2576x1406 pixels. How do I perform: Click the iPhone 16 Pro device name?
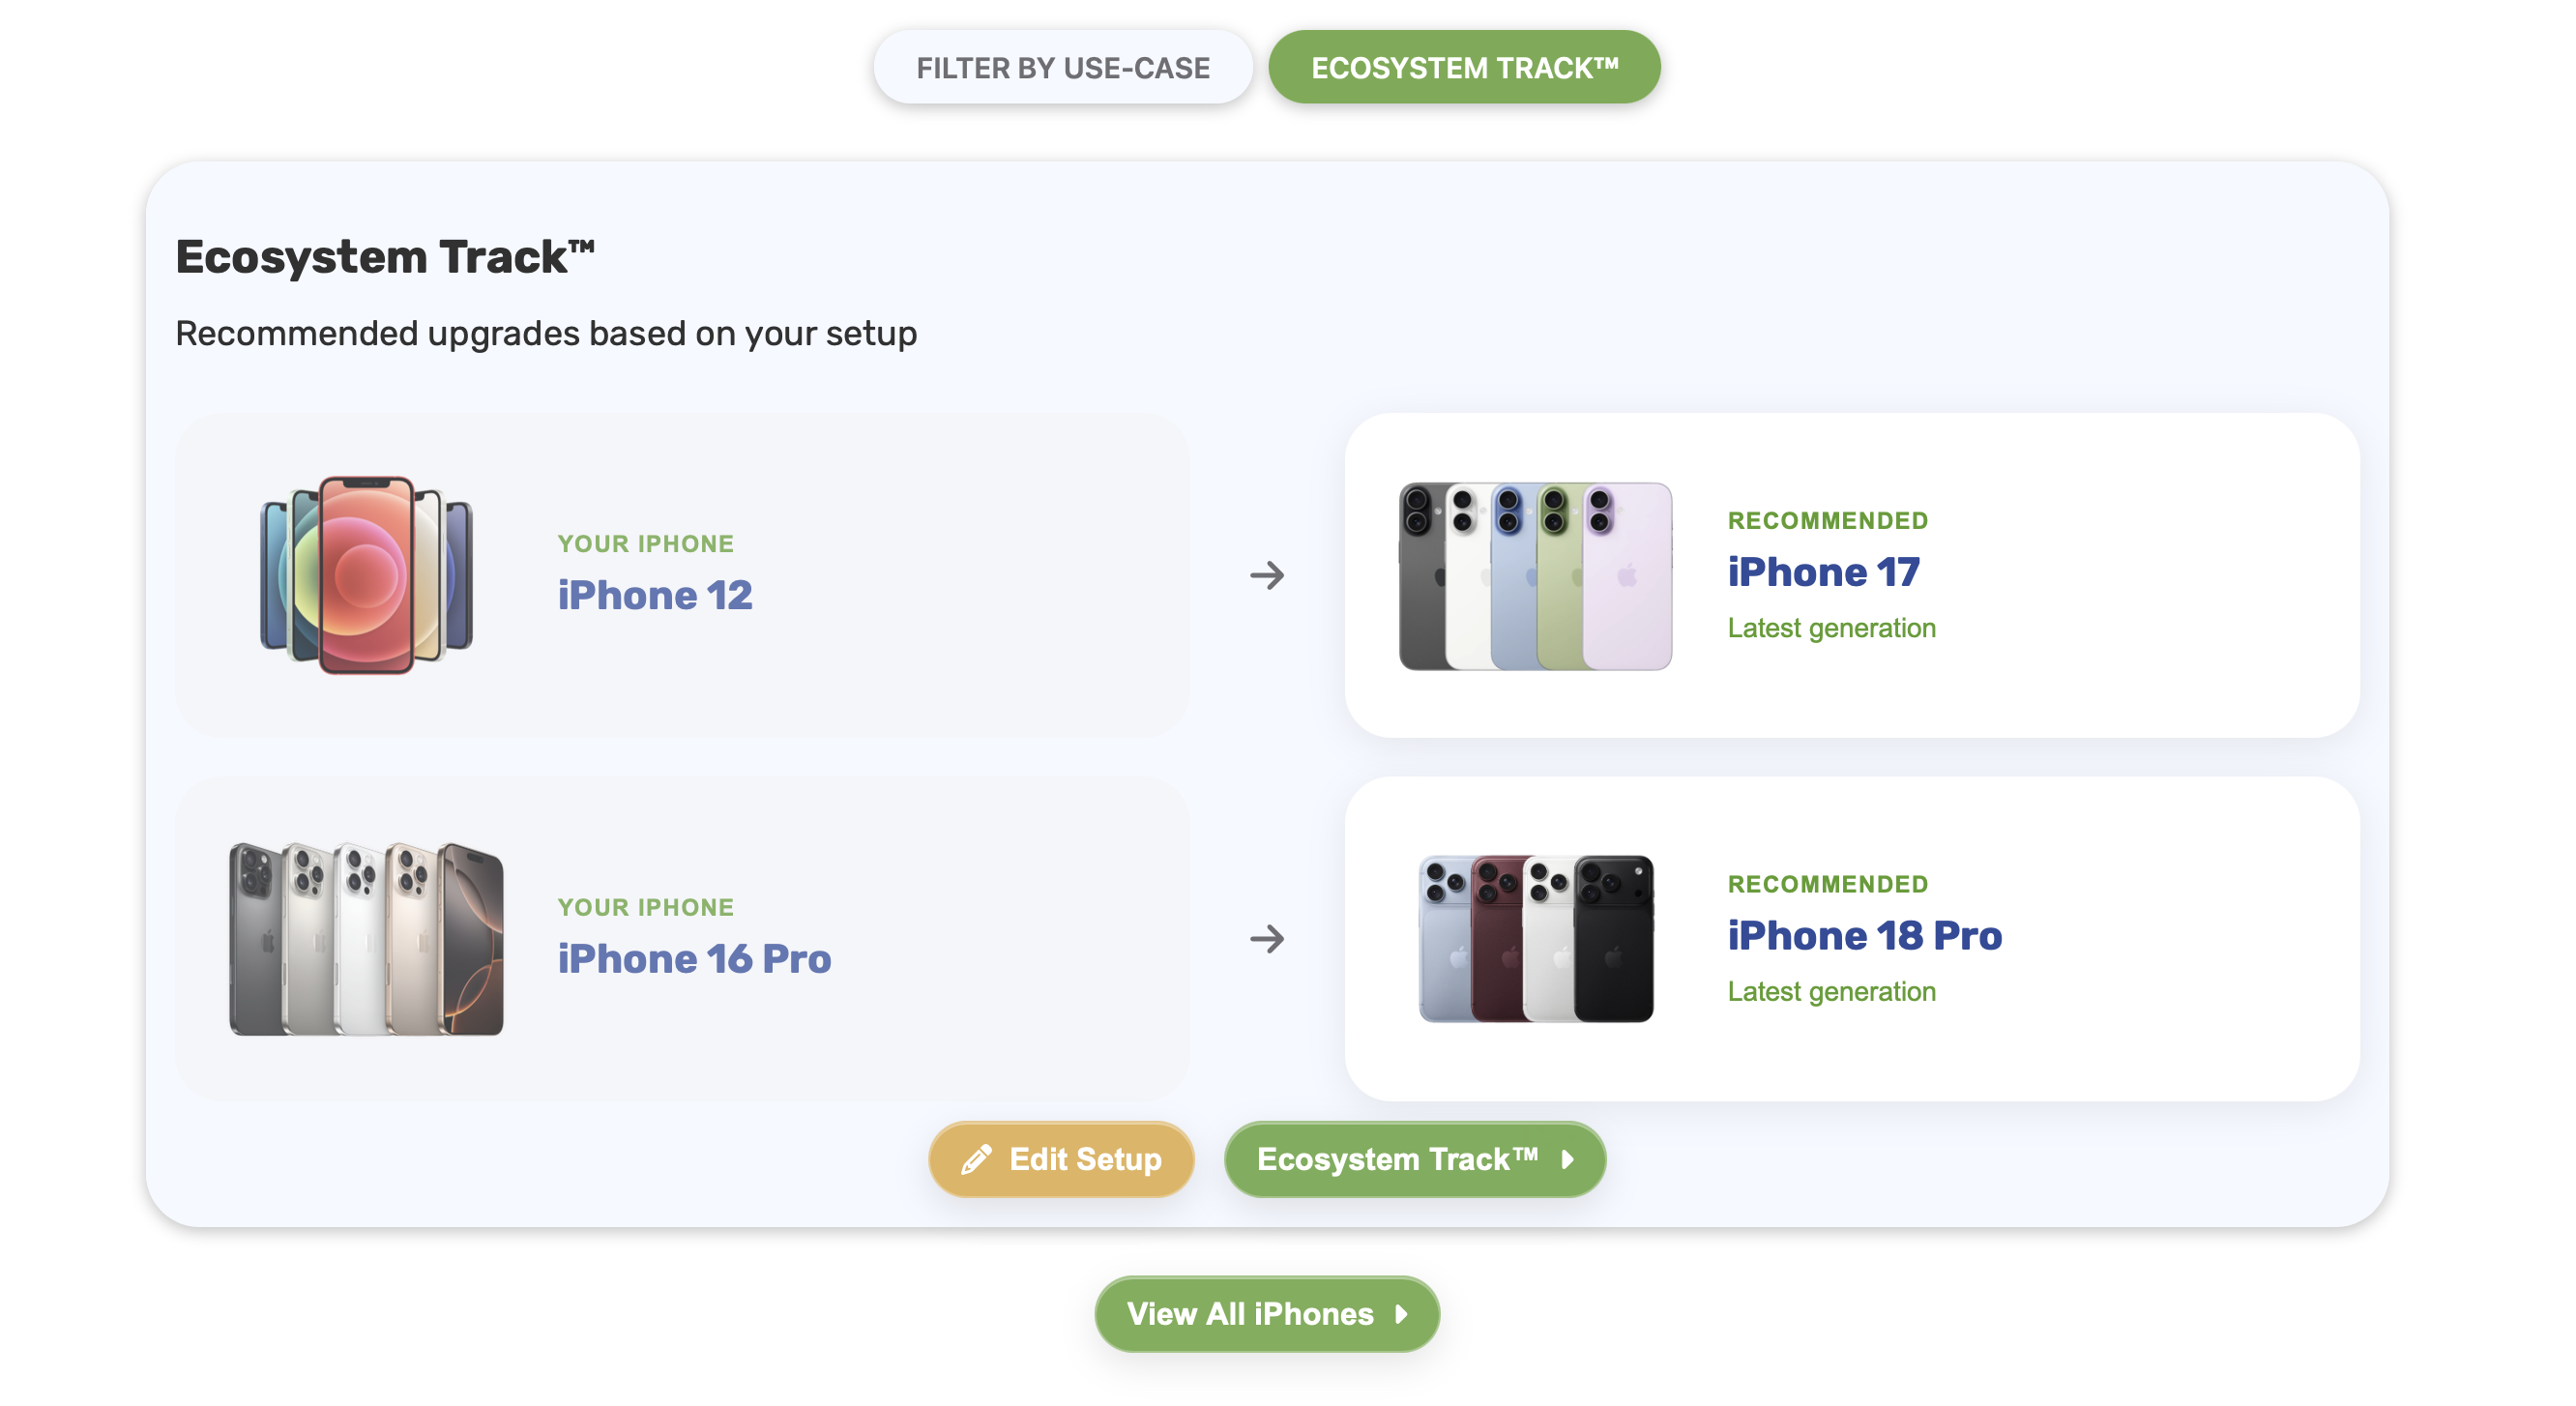coord(694,958)
